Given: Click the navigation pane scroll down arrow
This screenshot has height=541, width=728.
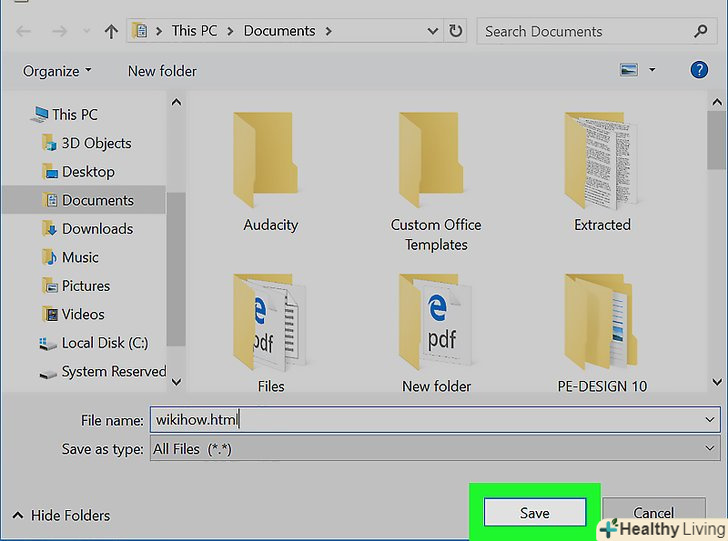Looking at the screenshot, I should coord(176,381).
